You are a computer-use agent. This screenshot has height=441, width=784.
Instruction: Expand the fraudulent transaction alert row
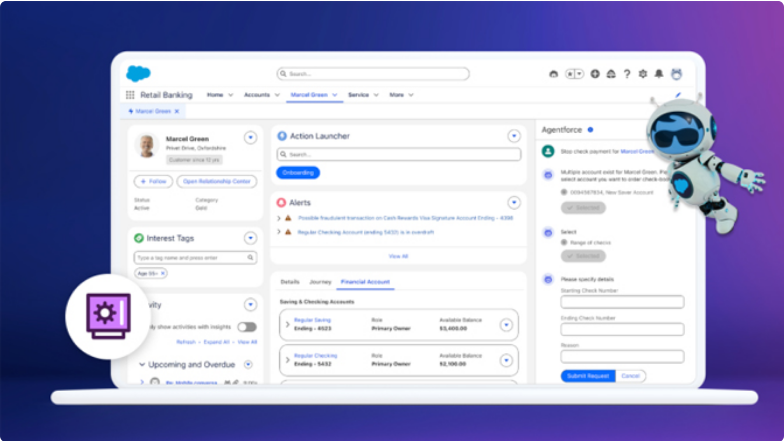pos(279,218)
